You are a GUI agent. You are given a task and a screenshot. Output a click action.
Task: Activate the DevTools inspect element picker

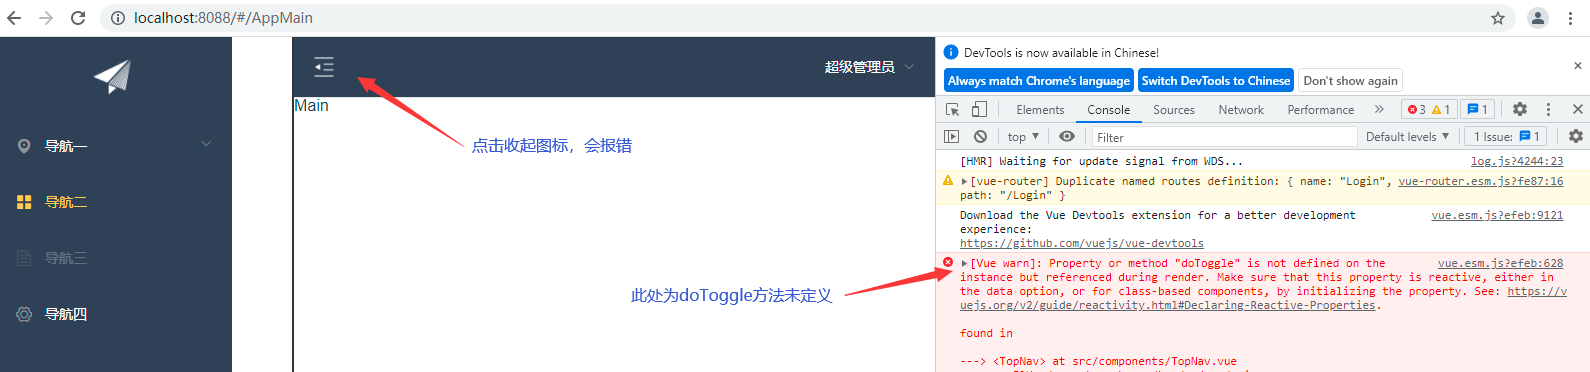[953, 109]
